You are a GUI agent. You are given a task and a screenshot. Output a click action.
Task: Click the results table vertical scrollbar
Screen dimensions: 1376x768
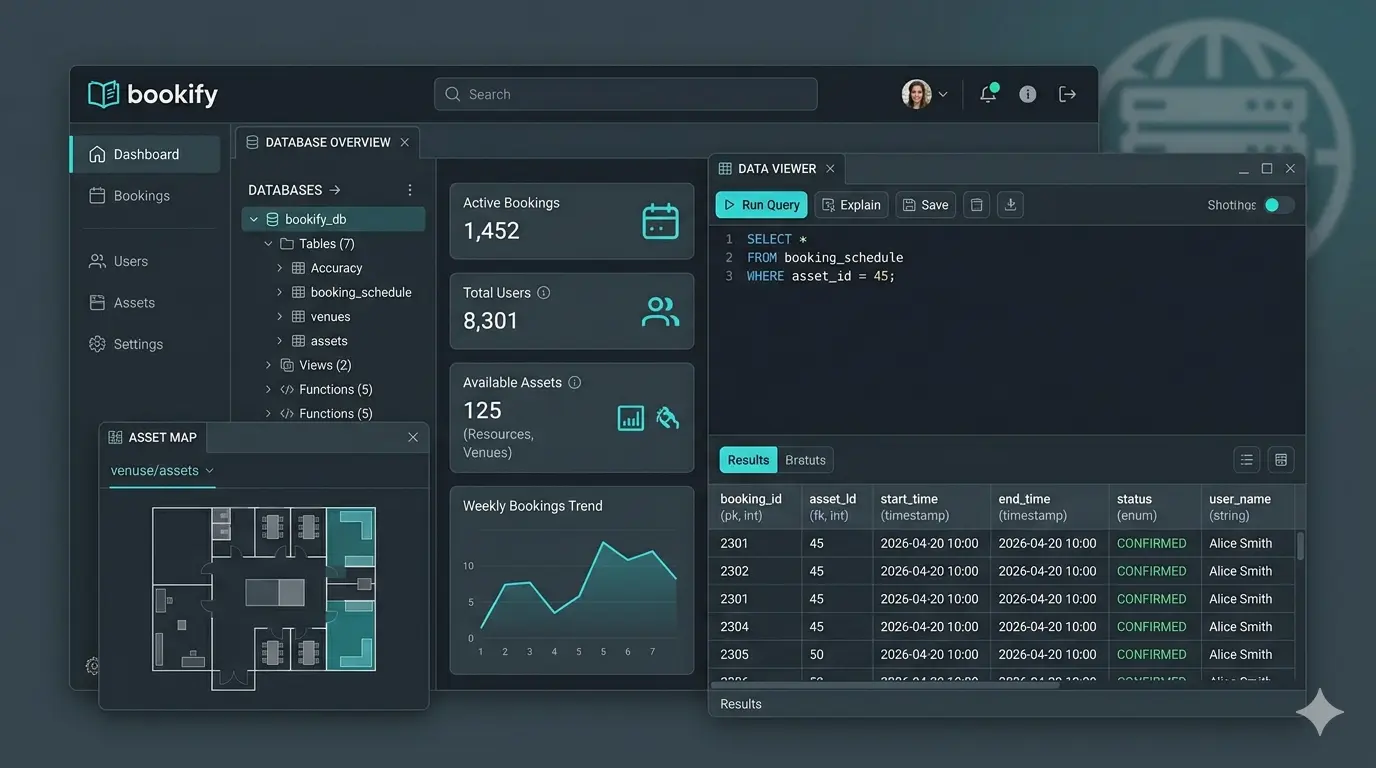(x=1300, y=546)
